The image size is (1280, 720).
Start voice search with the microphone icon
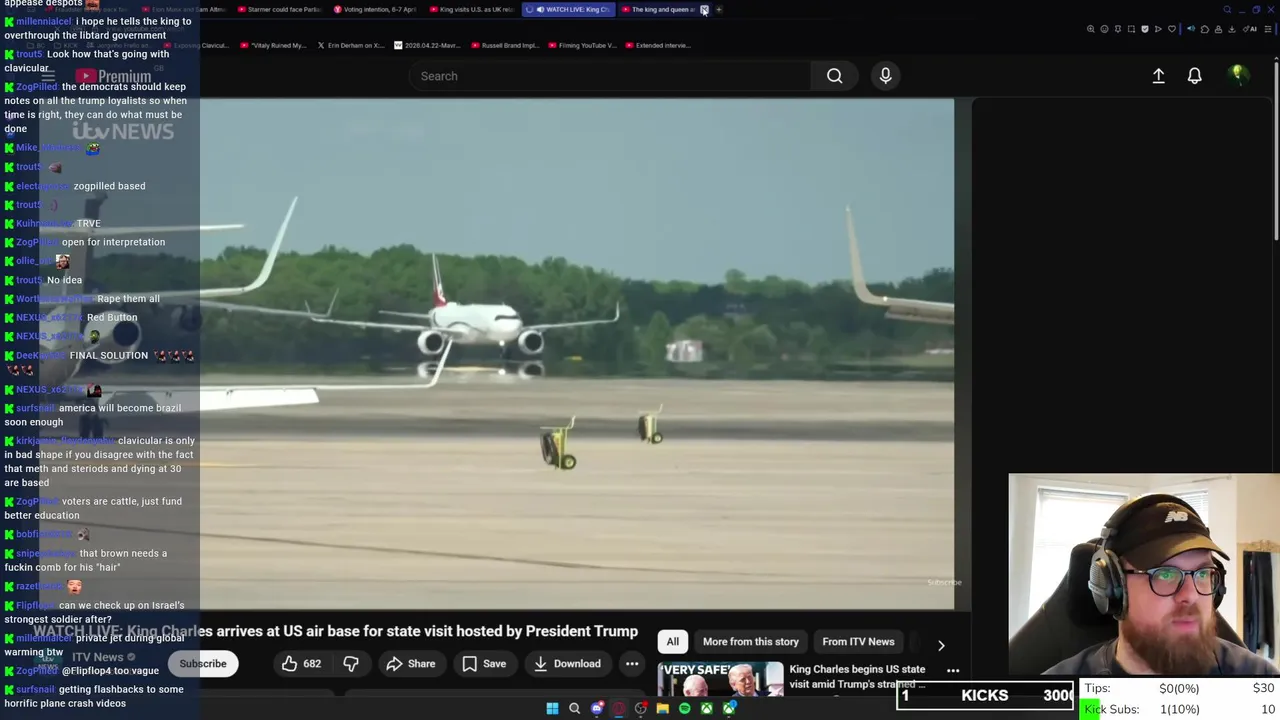[885, 76]
